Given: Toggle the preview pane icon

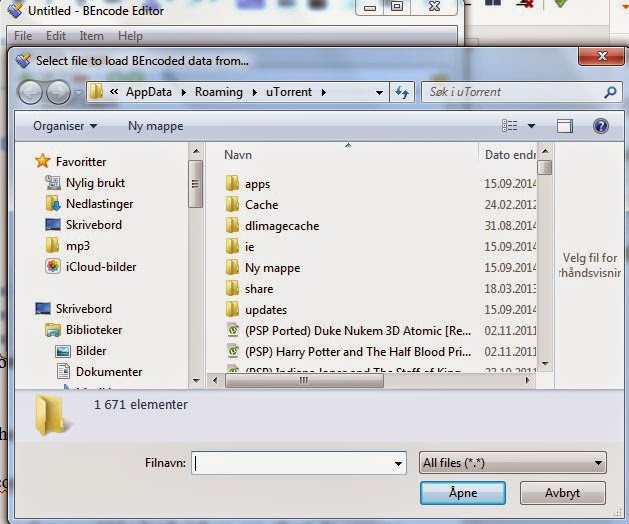Looking at the screenshot, I should [565, 126].
